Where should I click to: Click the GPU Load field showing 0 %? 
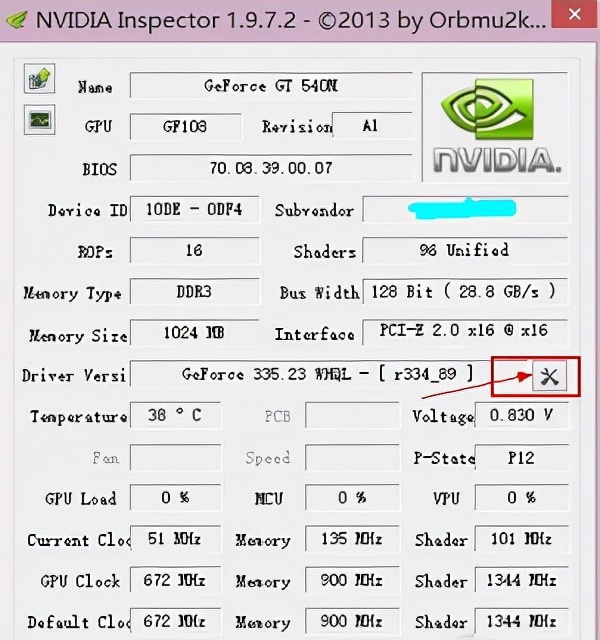coord(176,498)
